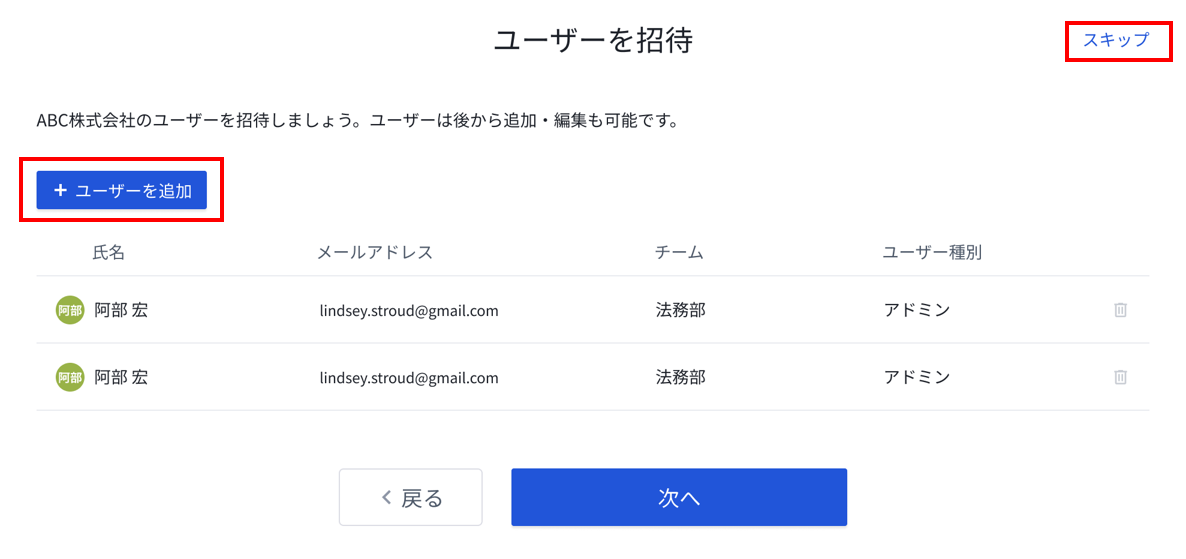Click the first row's lindsey.stroud@gmail.com email
1186x559 pixels.
(x=409, y=311)
